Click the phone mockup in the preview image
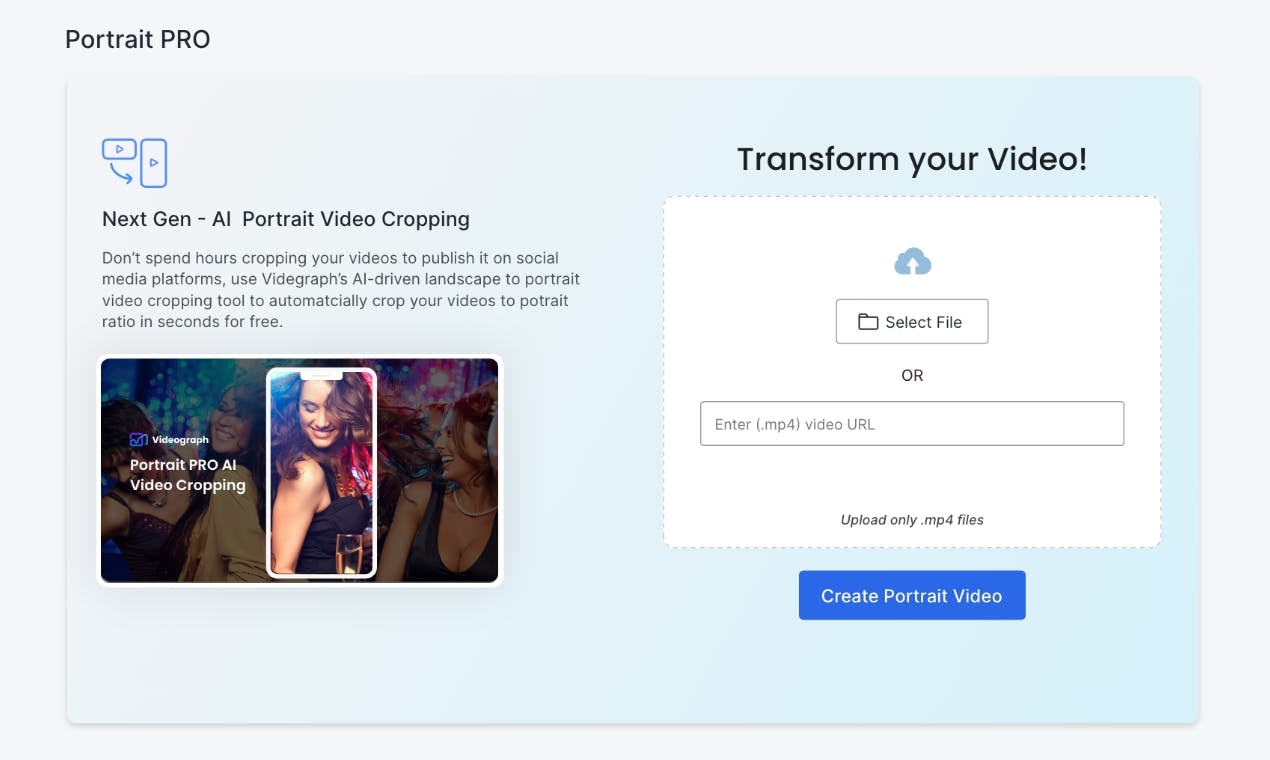The image size is (1270, 760). coord(321,473)
